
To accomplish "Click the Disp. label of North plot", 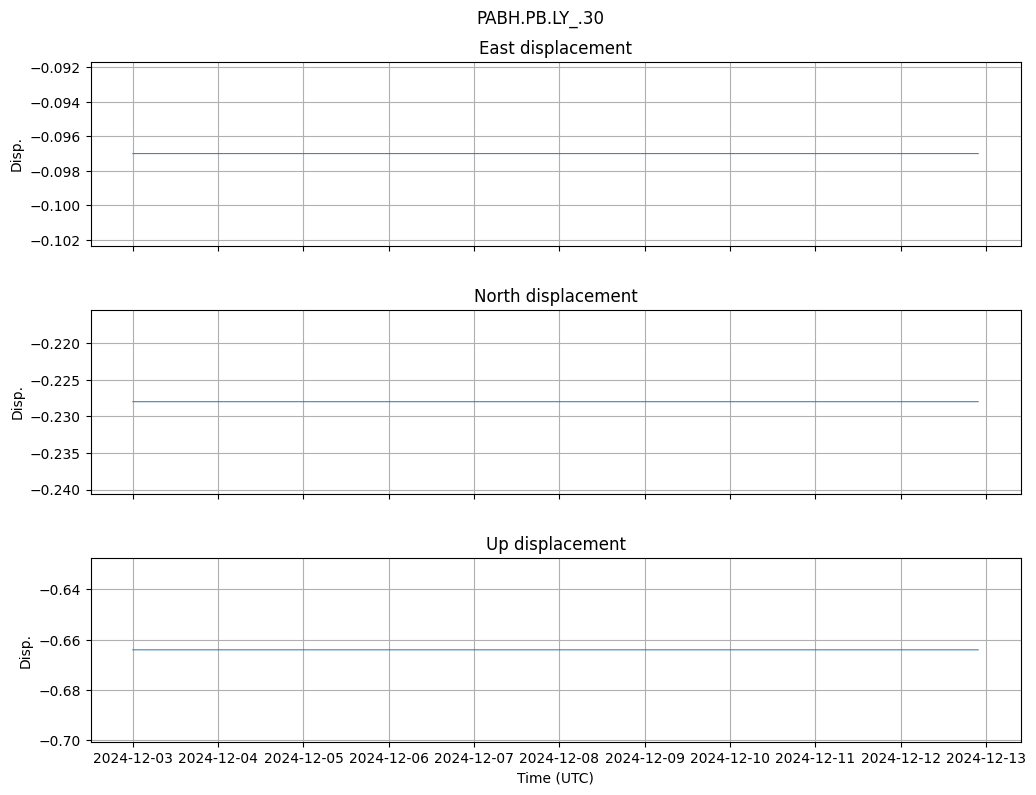I will (x=17, y=402).
